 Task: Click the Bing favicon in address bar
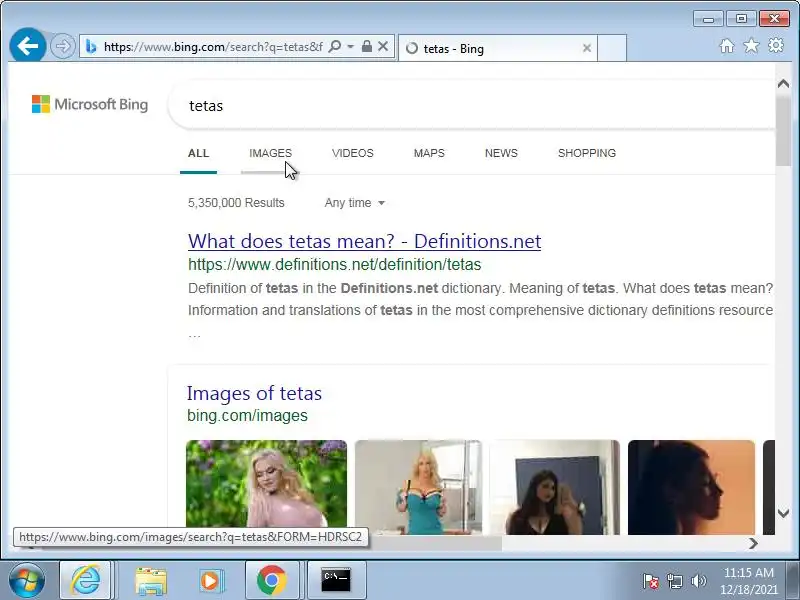click(91, 47)
